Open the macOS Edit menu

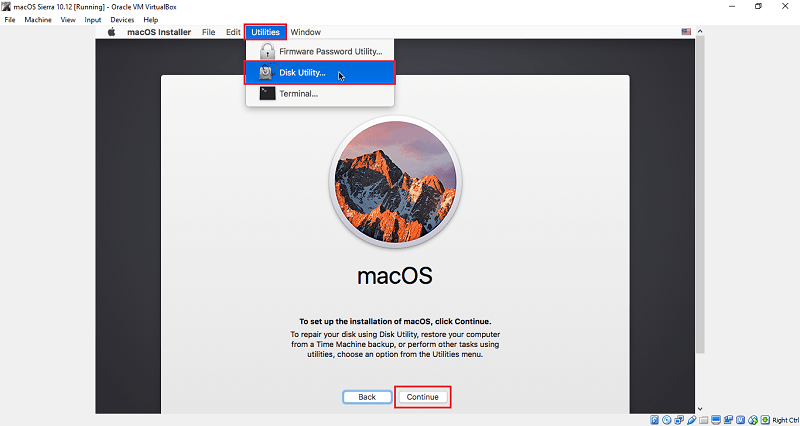[x=233, y=32]
